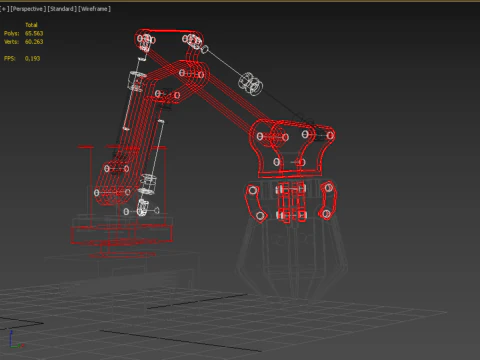
Task: Open the Perspective point-of-view viewport menu
Action: pos(28,9)
